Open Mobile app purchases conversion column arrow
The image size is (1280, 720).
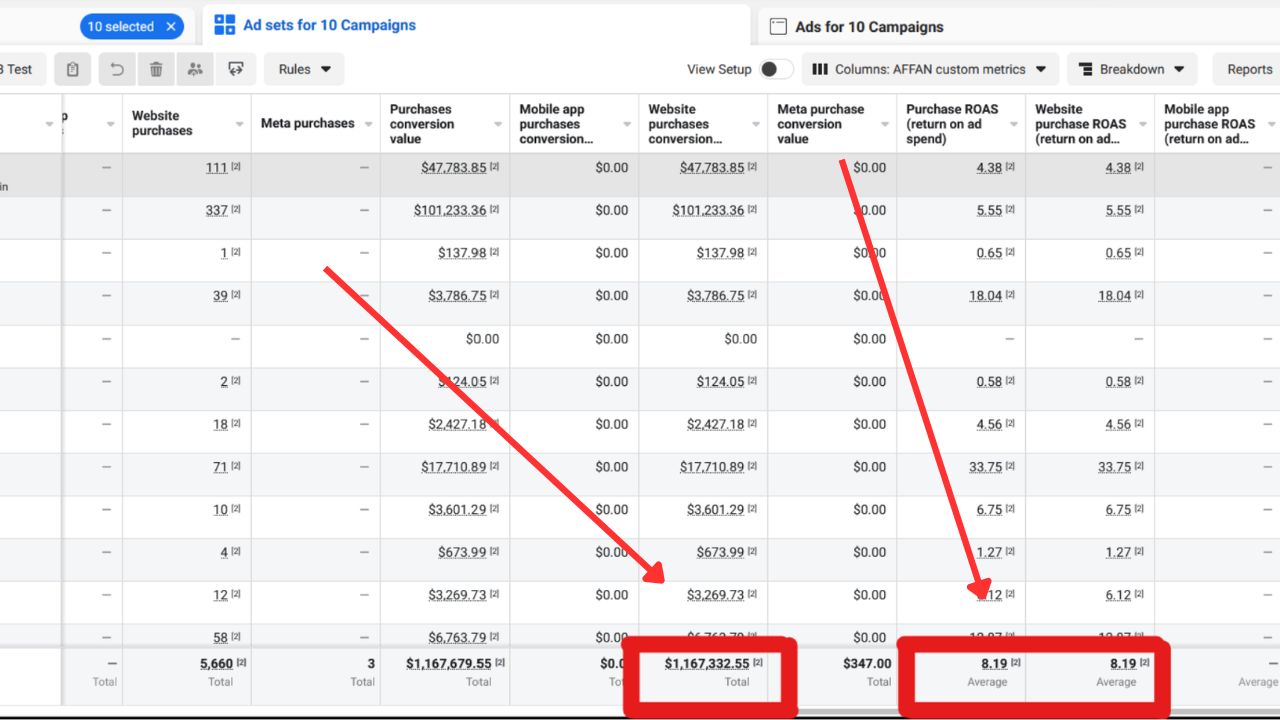[x=627, y=124]
